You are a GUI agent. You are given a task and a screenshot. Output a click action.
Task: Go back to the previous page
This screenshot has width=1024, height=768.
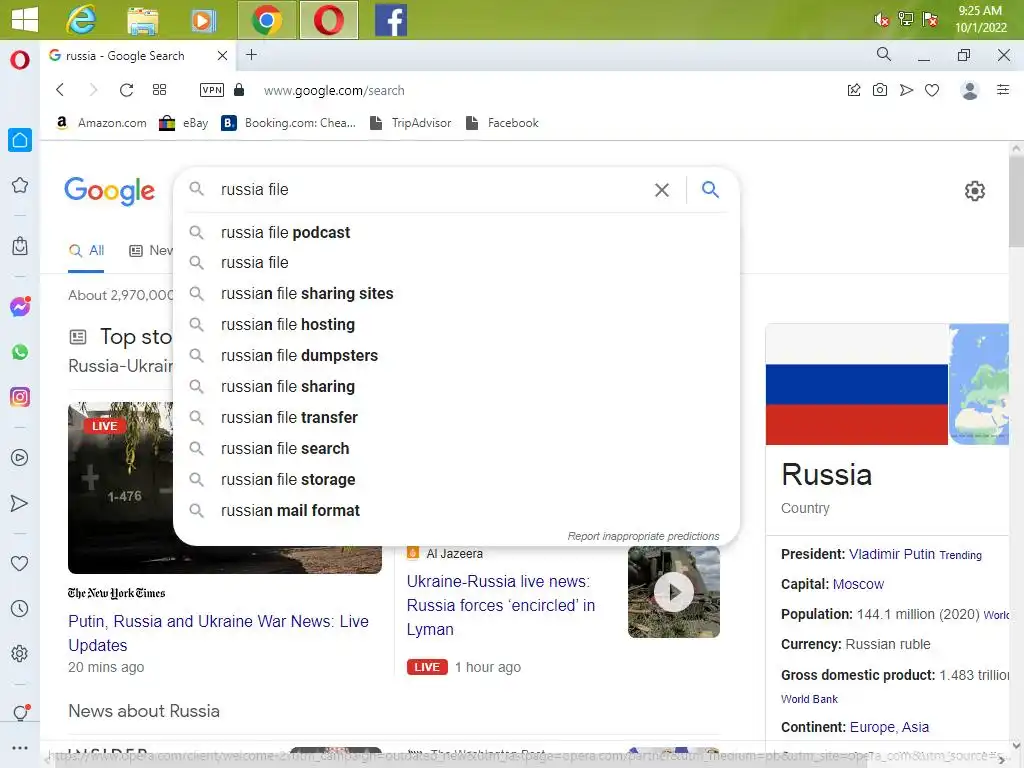point(60,89)
